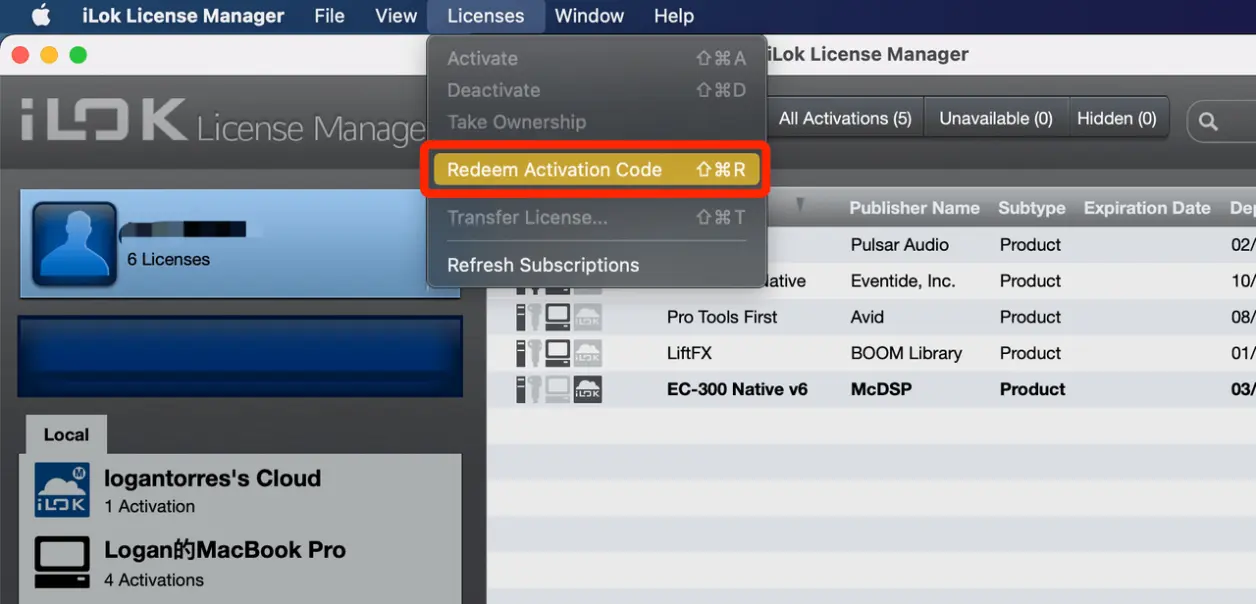1256x604 pixels.
Task: Click the computer location icon in EC-300 Native row
Action: pyautogui.click(x=558, y=389)
